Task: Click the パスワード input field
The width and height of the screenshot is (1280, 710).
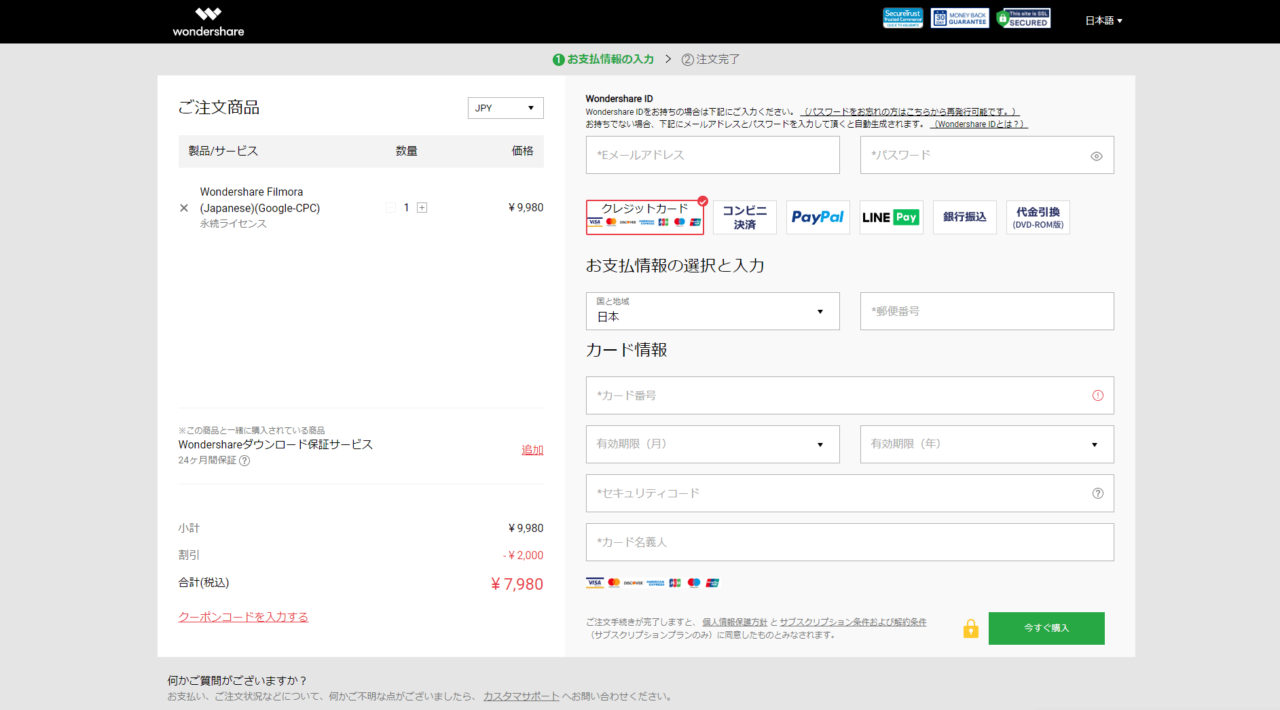Action: tap(987, 155)
